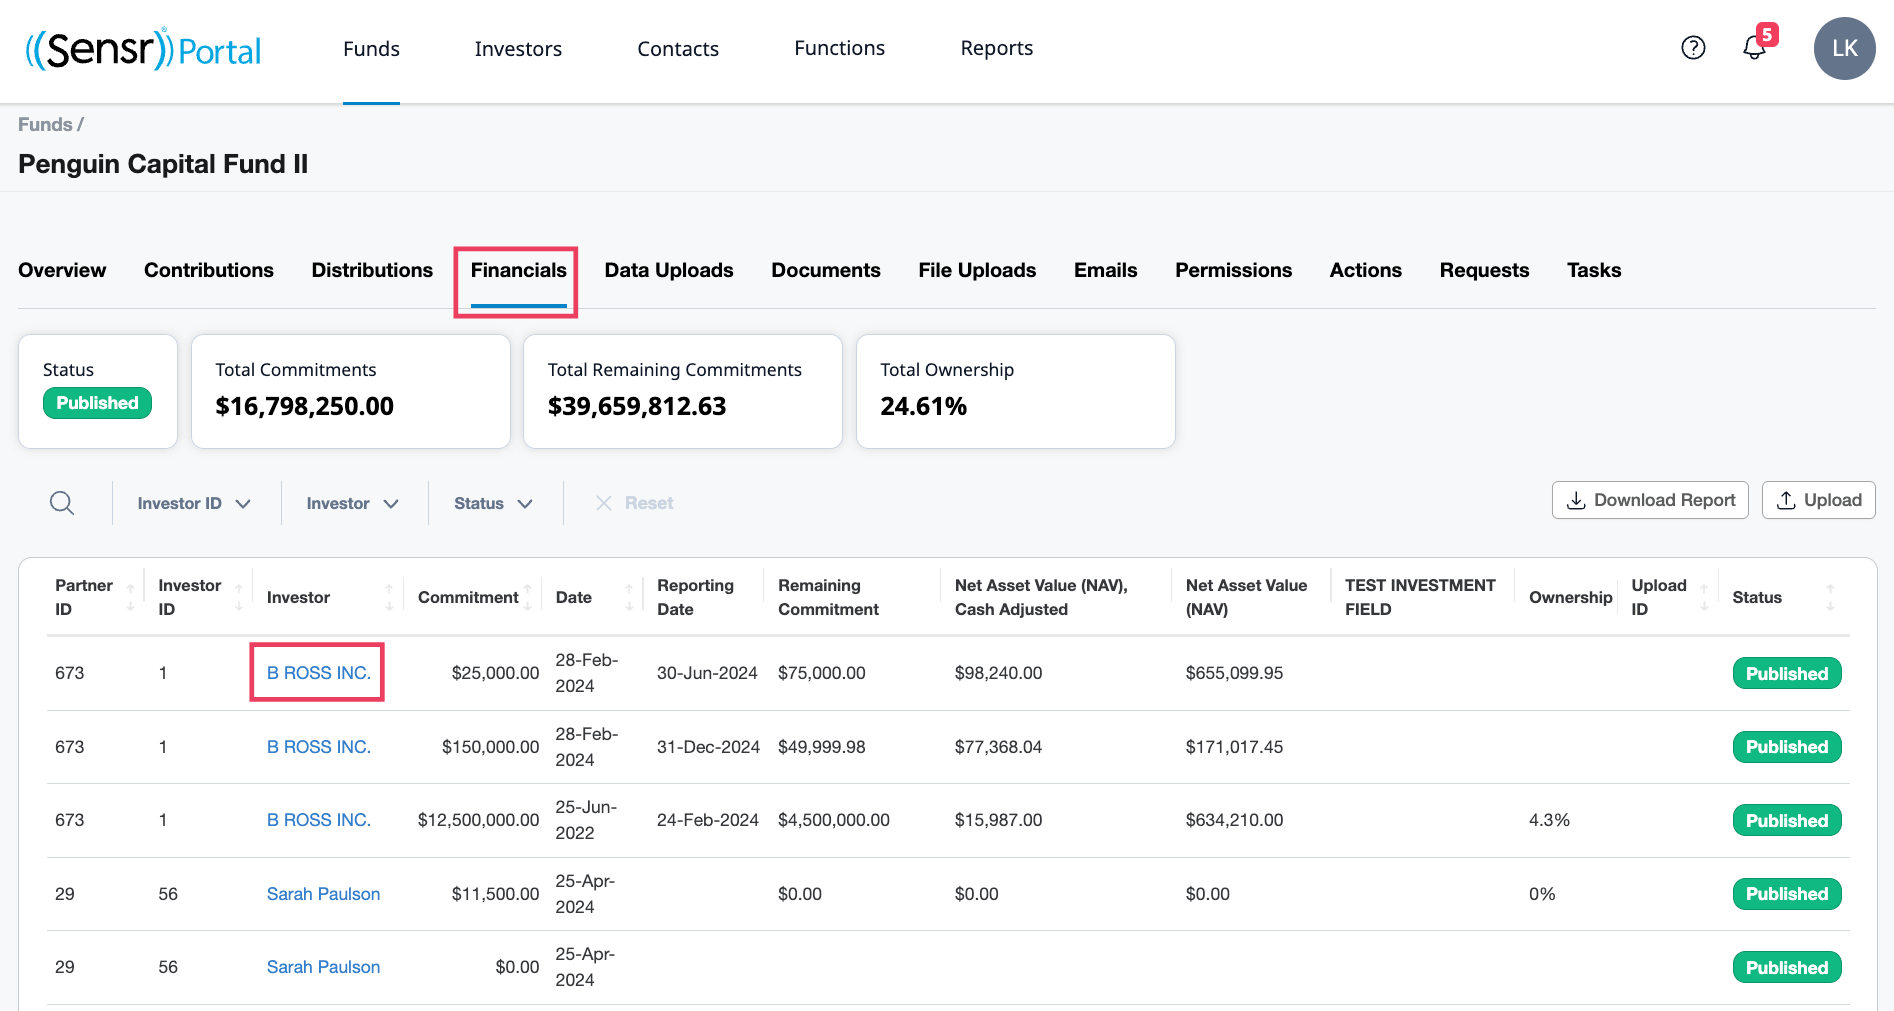
Task: Open the help question mark icon
Action: pos(1693,48)
